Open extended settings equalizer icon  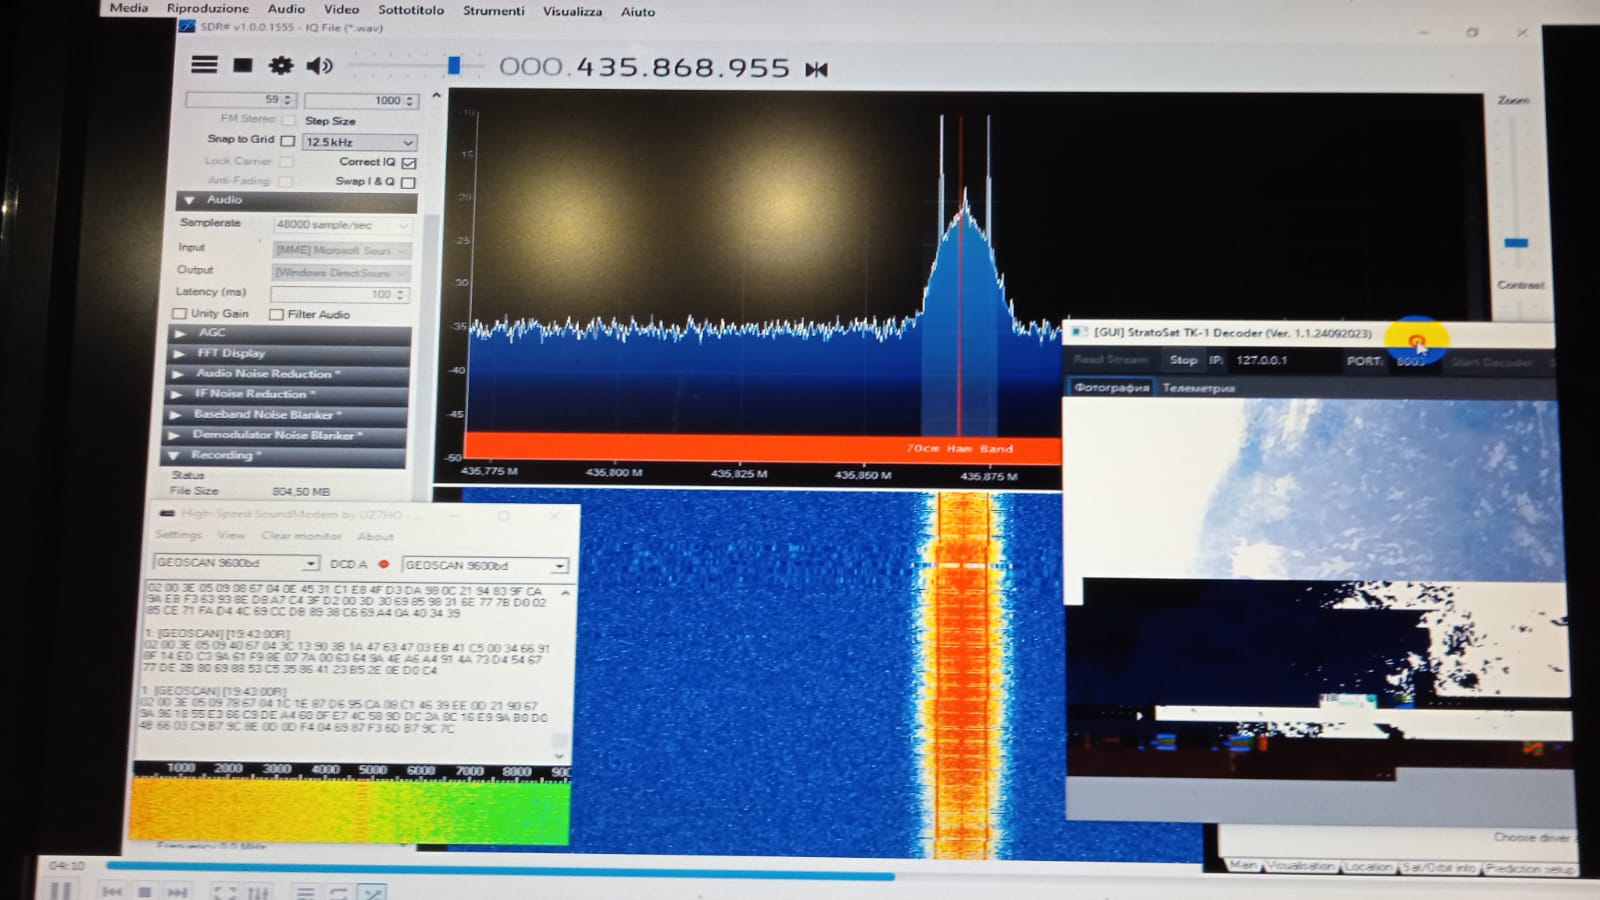pos(258,892)
